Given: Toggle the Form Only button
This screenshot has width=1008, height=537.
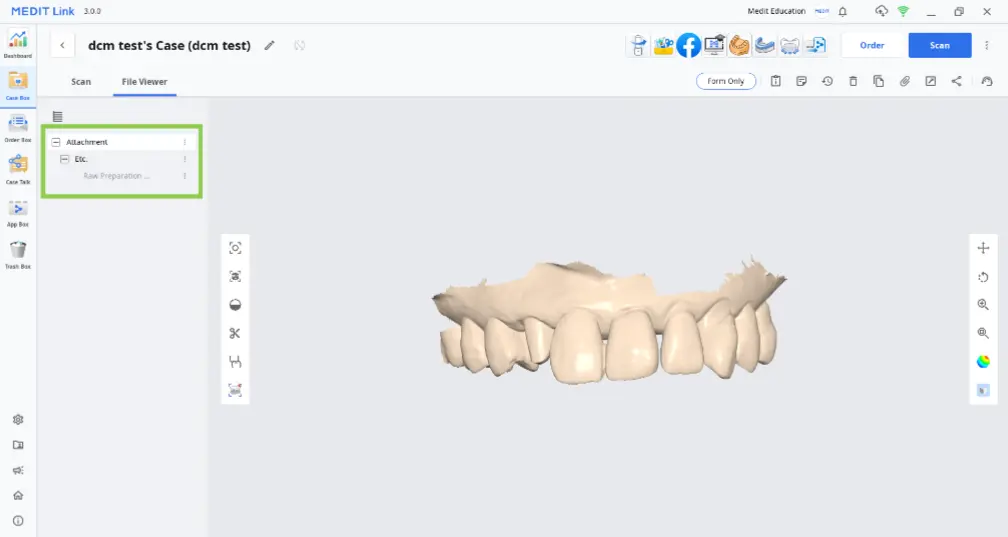Looking at the screenshot, I should pos(726,81).
